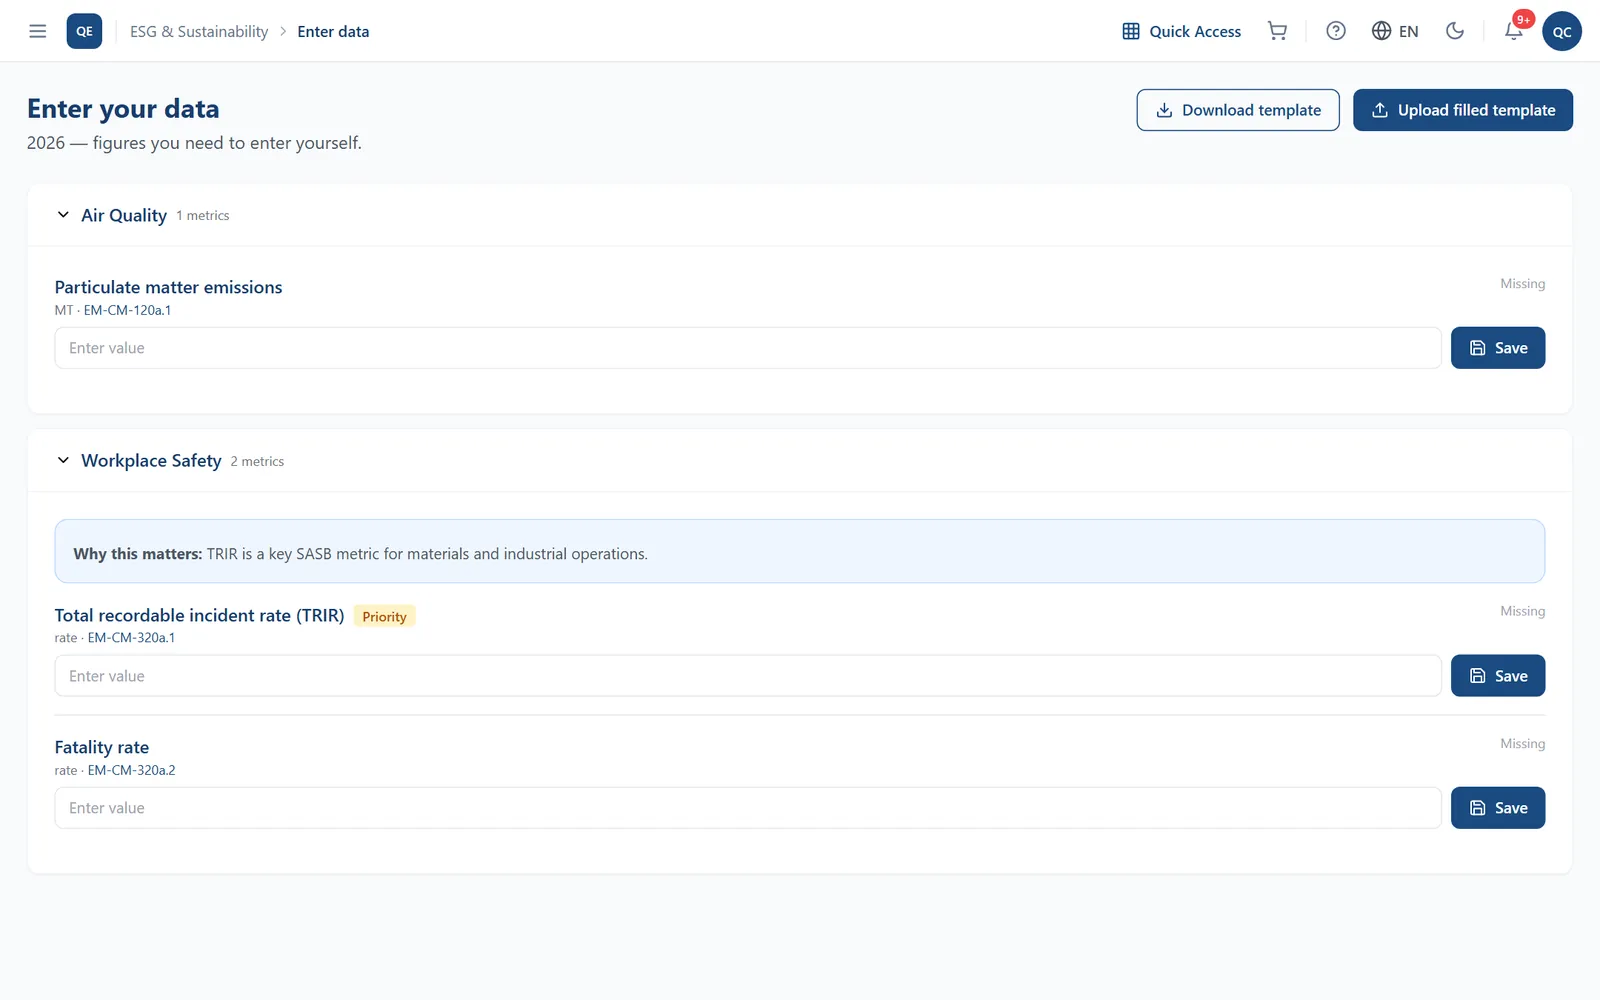1600x1000 pixels.
Task: Save Particulate matter emissions value
Action: 1498,348
